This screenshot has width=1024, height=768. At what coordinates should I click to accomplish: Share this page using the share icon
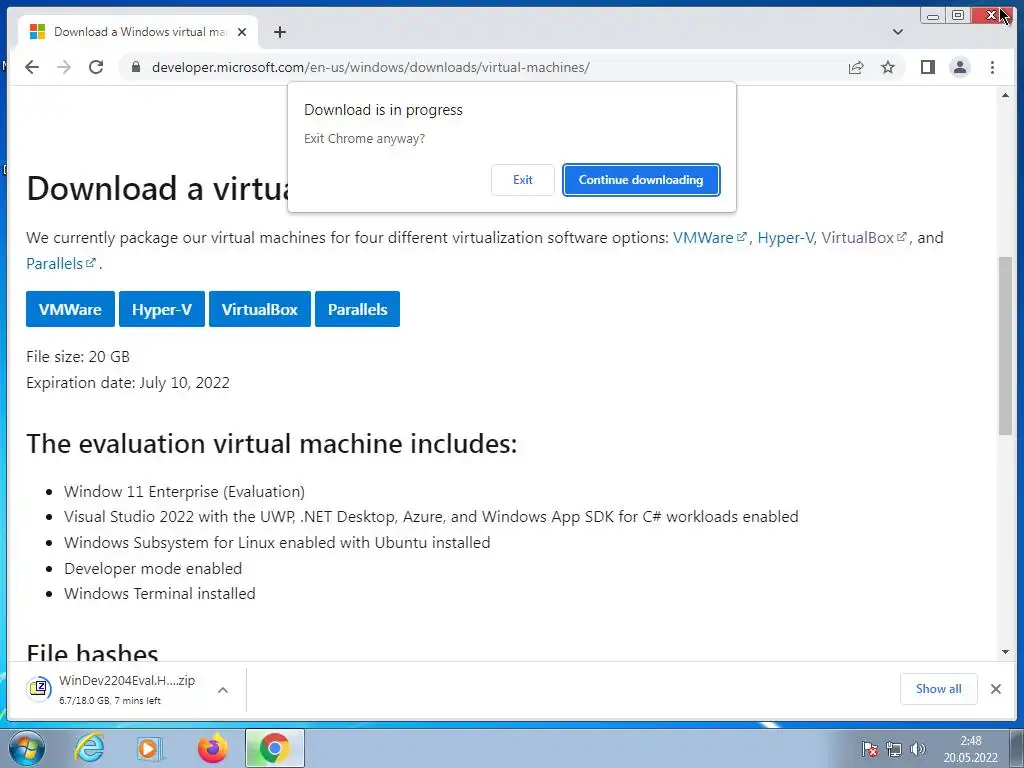[856, 67]
